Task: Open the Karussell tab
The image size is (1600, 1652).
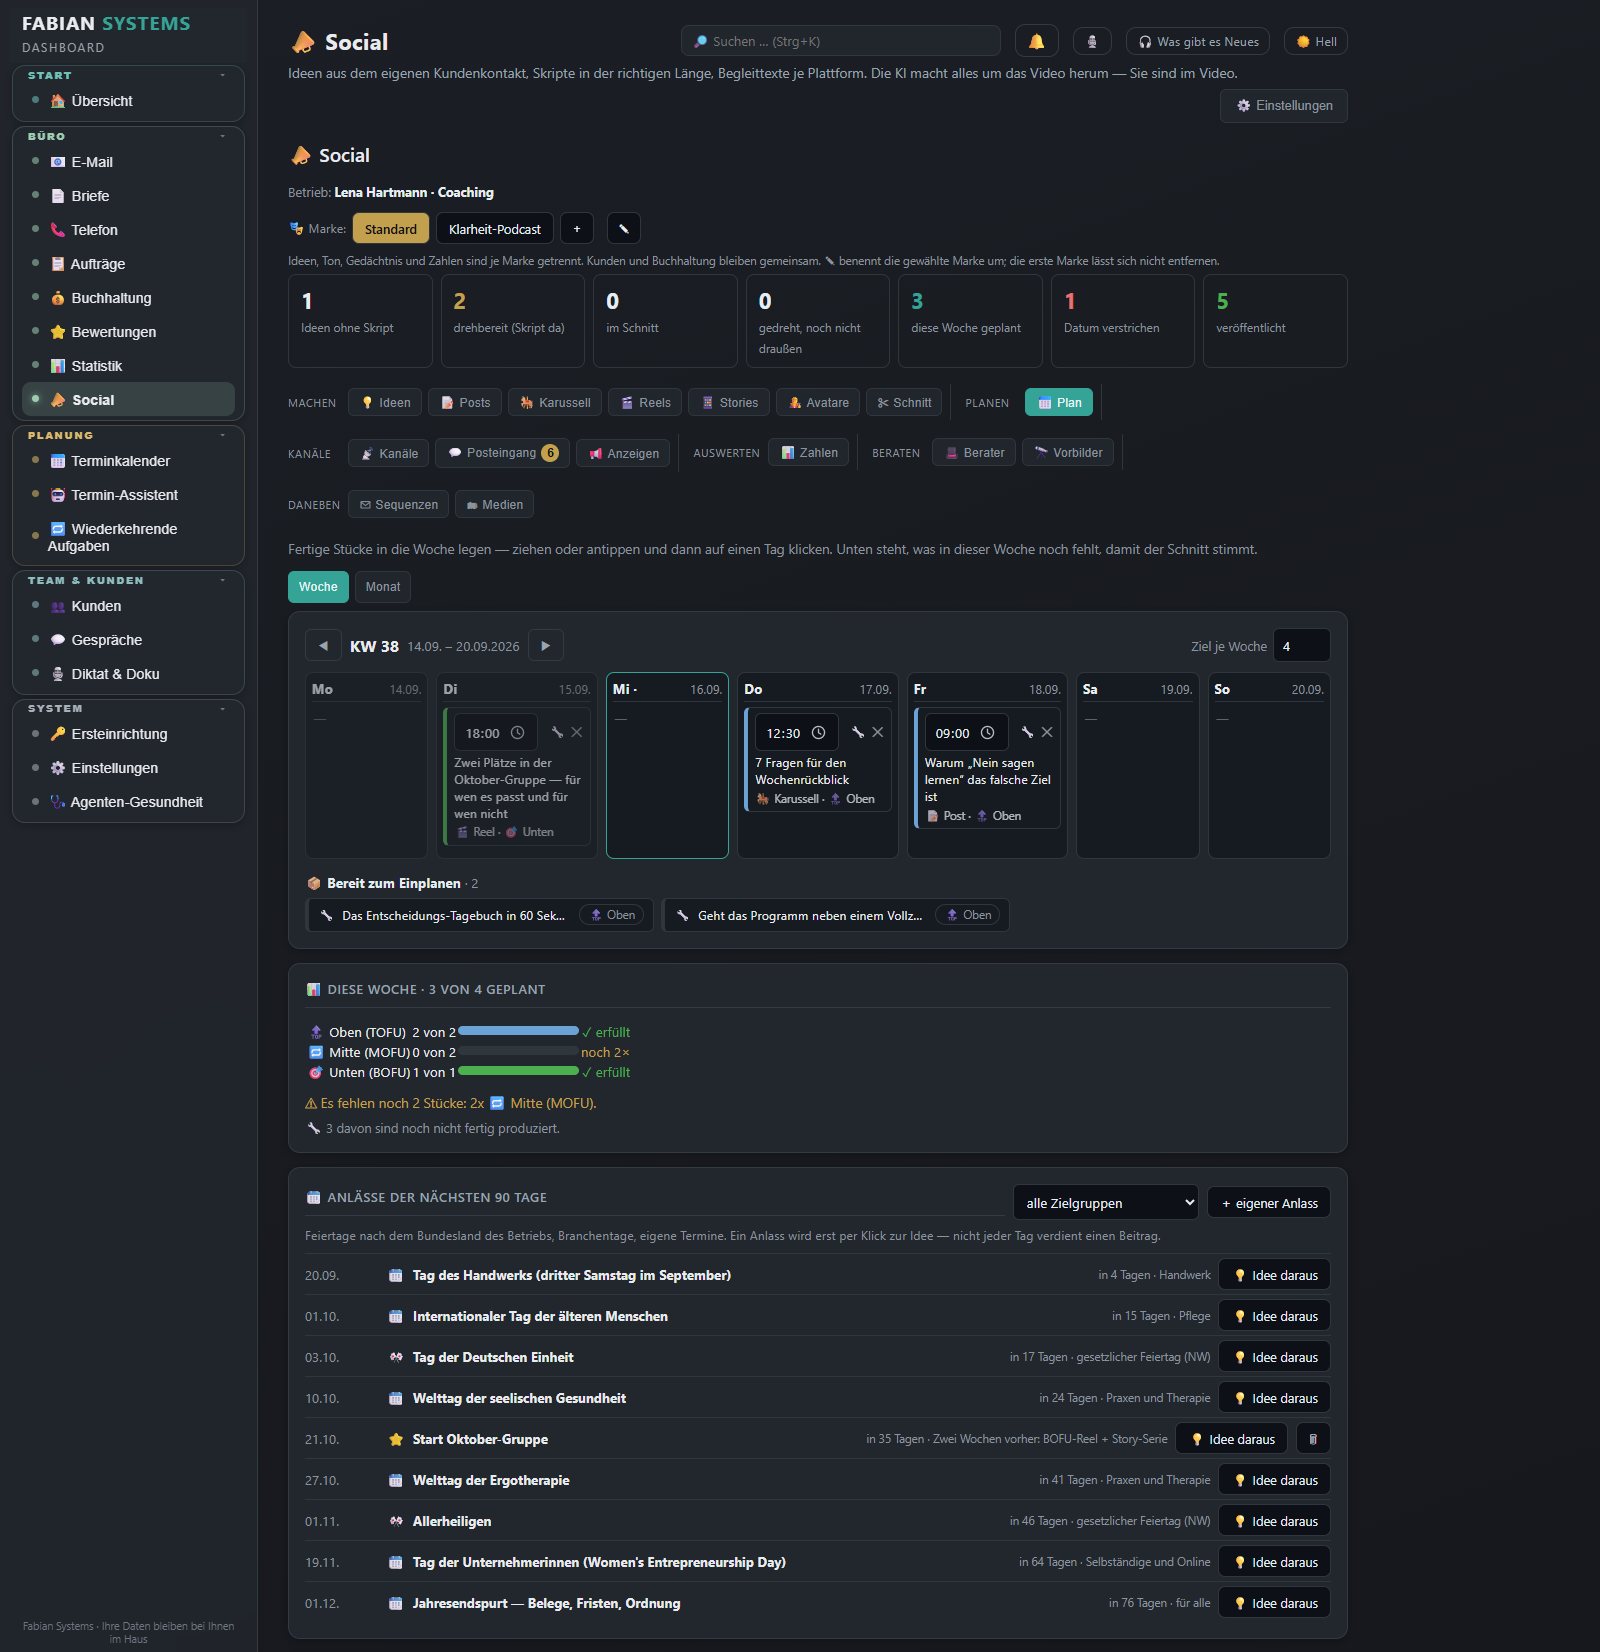Action: point(555,402)
